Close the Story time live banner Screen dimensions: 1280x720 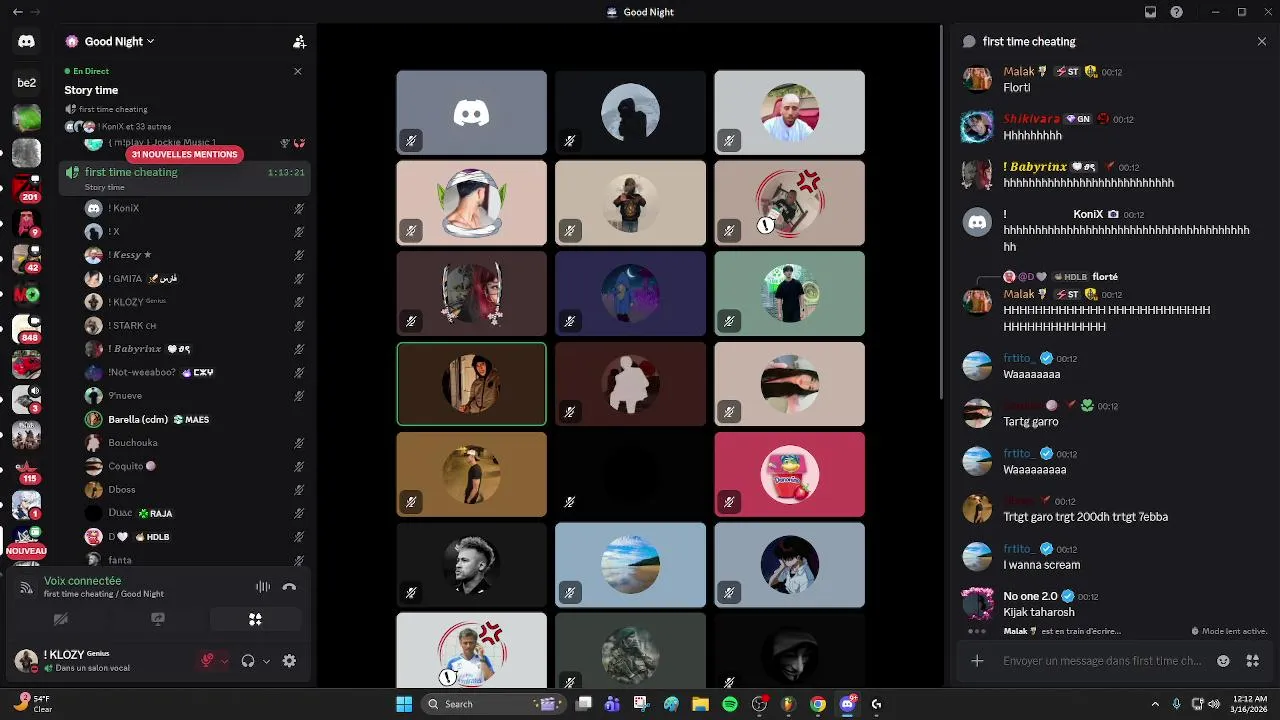[x=297, y=71]
